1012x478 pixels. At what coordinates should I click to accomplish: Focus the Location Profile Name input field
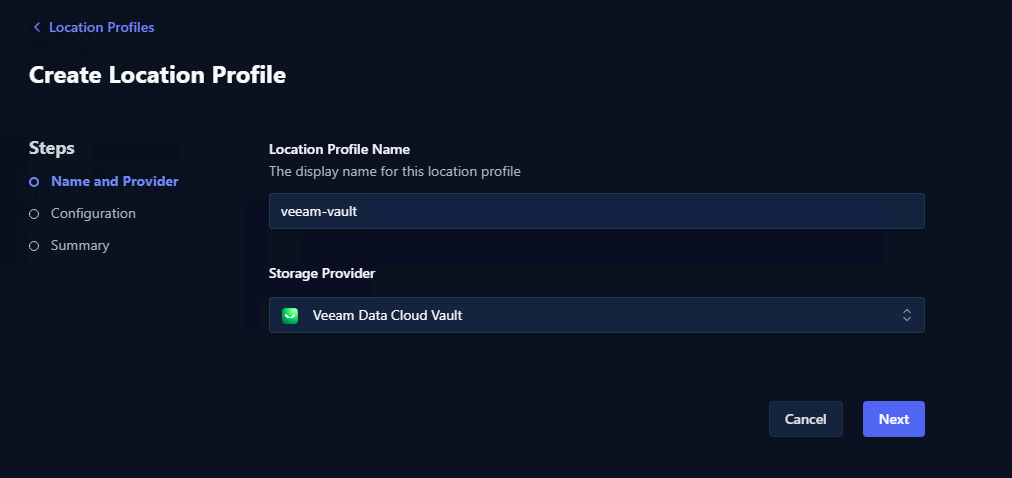596,211
